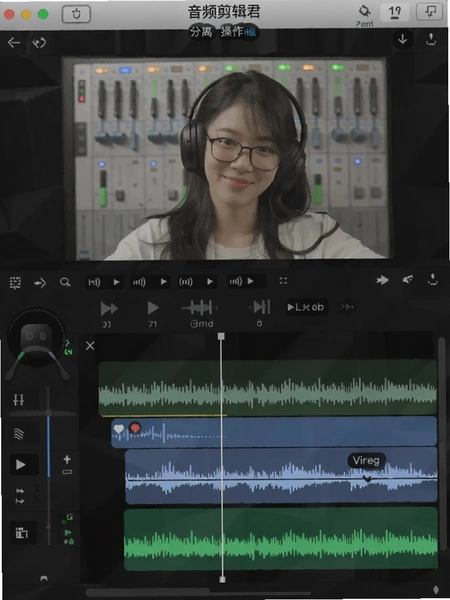Click the back arrow icon
This screenshot has height=600, width=450.
[14, 42]
